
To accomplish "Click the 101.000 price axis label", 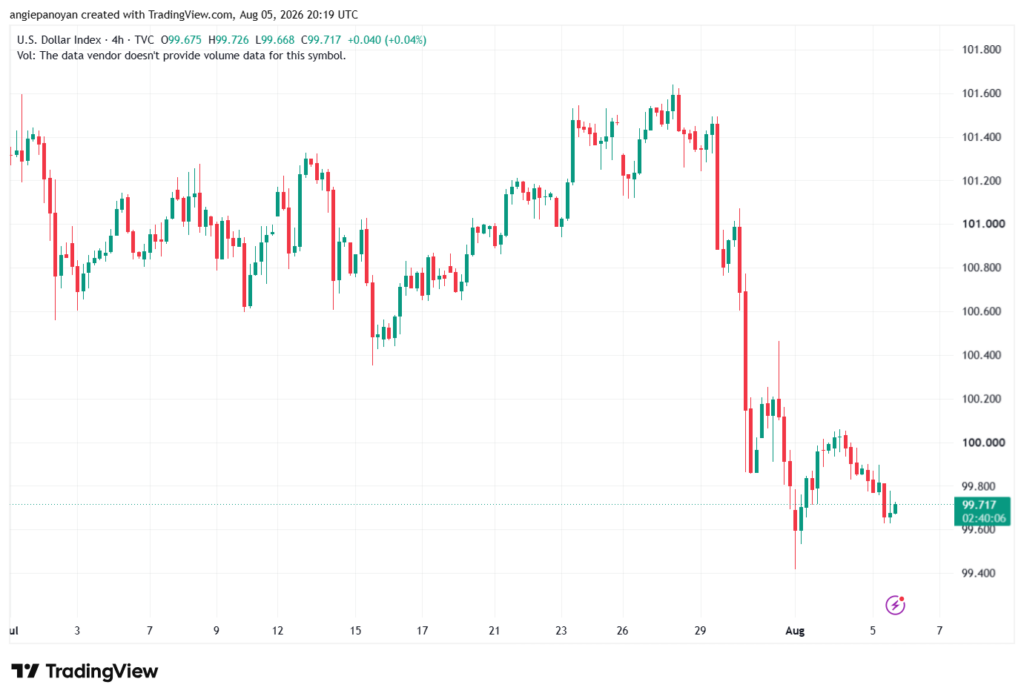I will 983,224.
